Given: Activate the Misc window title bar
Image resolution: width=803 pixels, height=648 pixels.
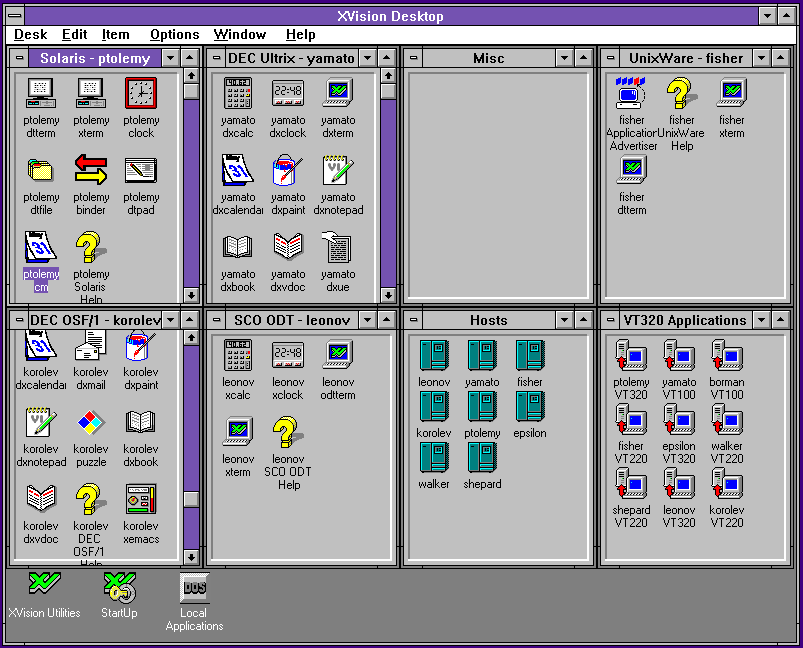Looking at the screenshot, I should 489,58.
